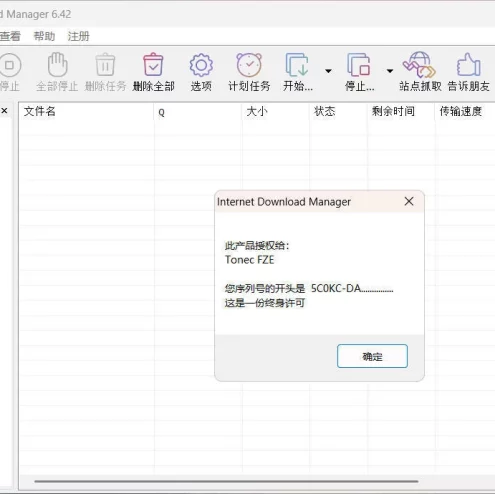Open the 查看 (View) menu
Image resolution: width=495 pixels, height=494 pixels.
(10, 36)
